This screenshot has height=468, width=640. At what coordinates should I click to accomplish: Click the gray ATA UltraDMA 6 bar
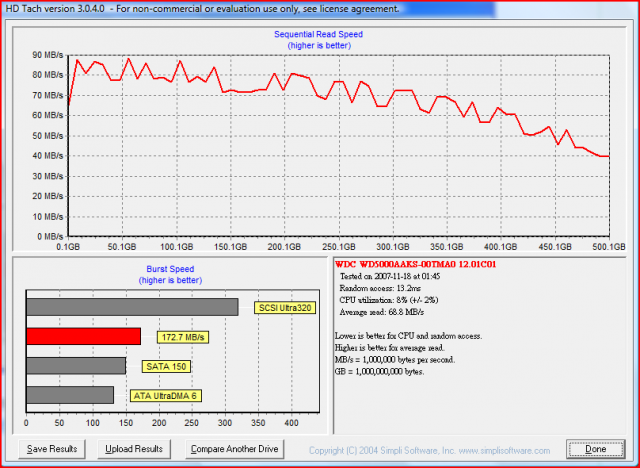70,395
